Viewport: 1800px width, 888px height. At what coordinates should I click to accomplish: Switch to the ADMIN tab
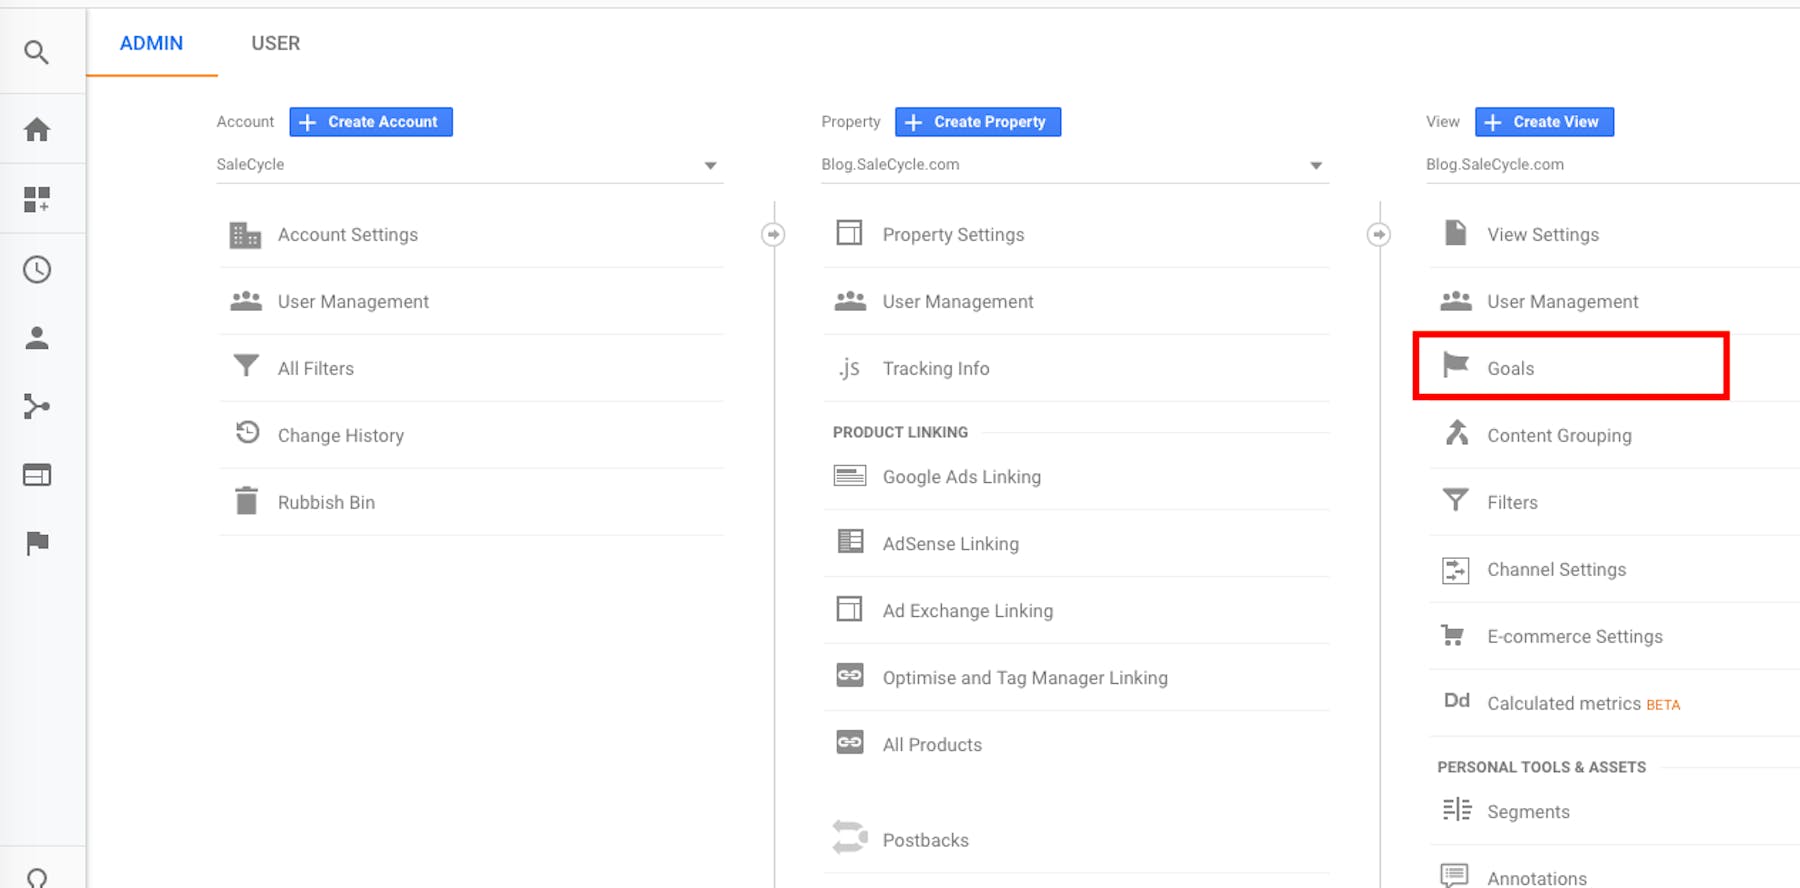[x=152, y=43]
